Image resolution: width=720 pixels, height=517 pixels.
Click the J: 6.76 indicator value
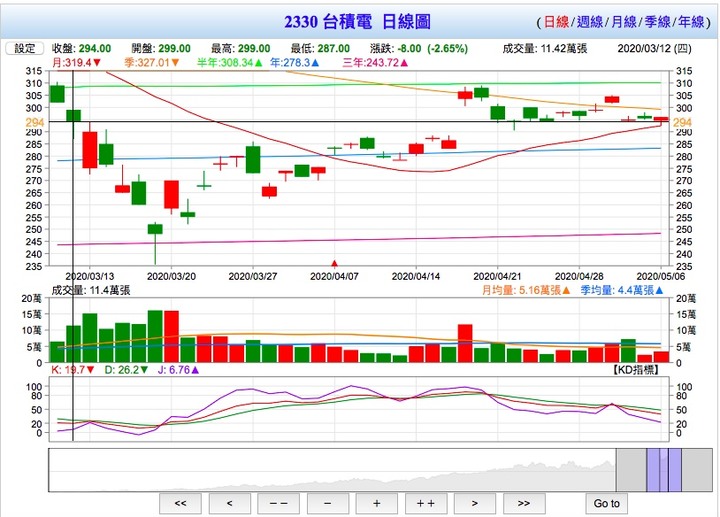pyautogui.click(x=179, y=370)
